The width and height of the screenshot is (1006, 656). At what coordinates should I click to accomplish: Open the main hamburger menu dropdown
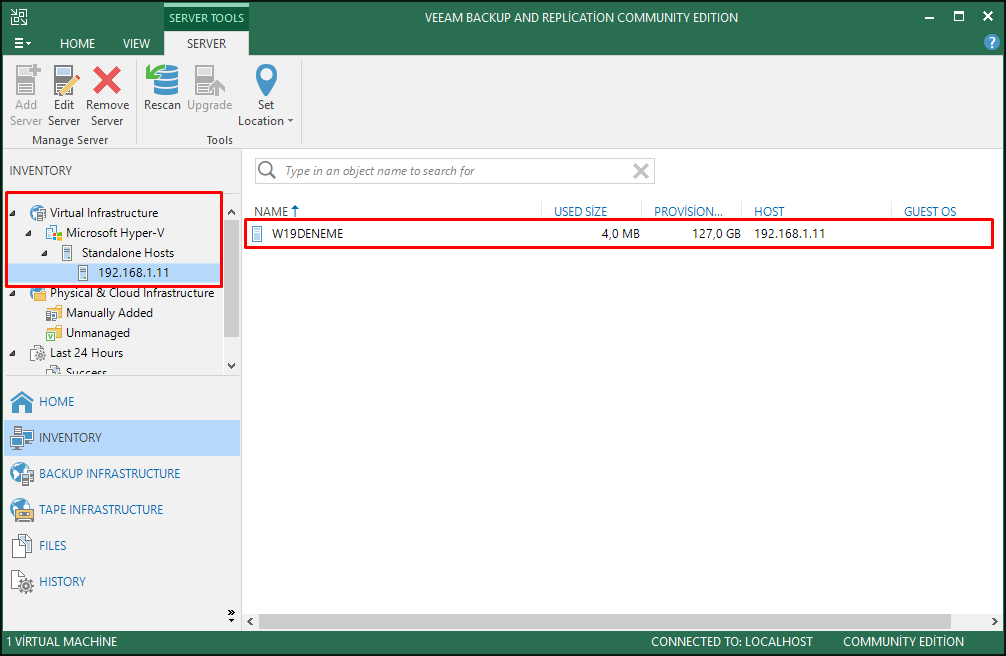coord(22,44)
